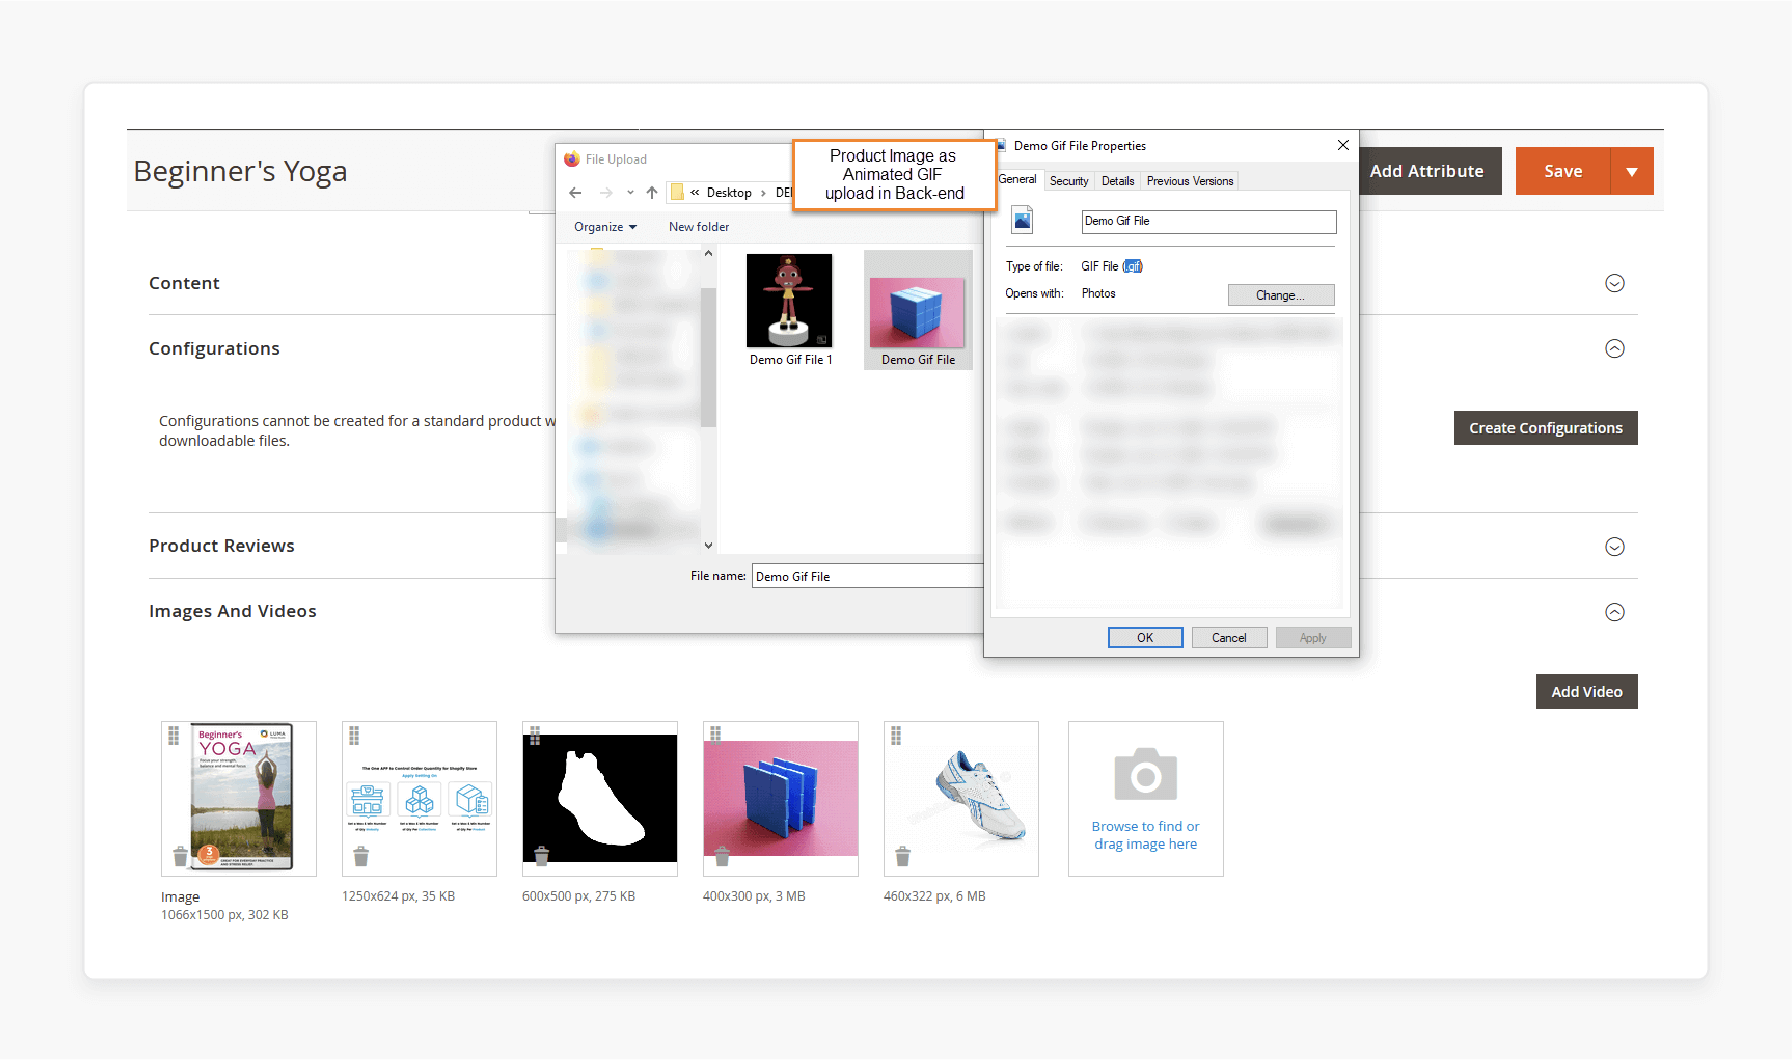The height and width of the screenshot is (1060, 1792).
Task: Click the camera icon to upload an image
Action: point(1145,774)
